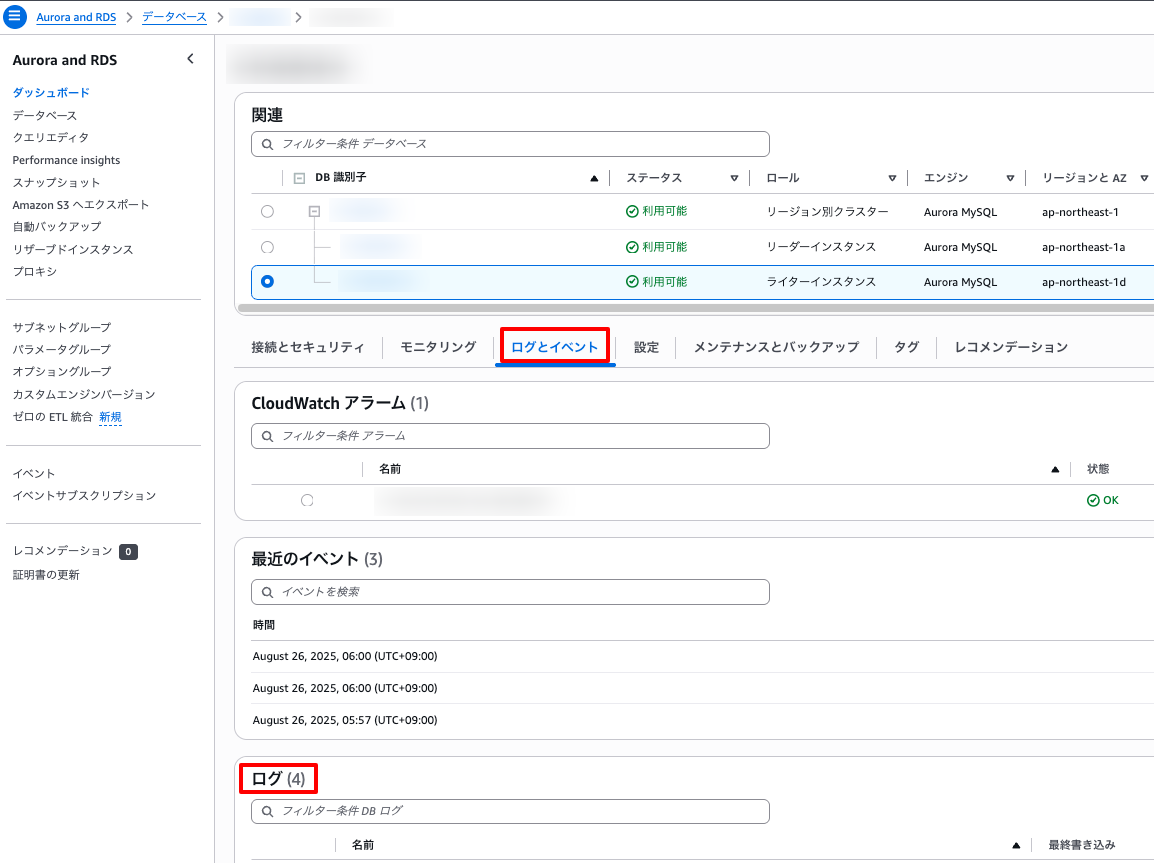The width and height of the screenshot is (1154, 863).
Task: Open データベース in the sidebar
Action: tap(45, 116)
